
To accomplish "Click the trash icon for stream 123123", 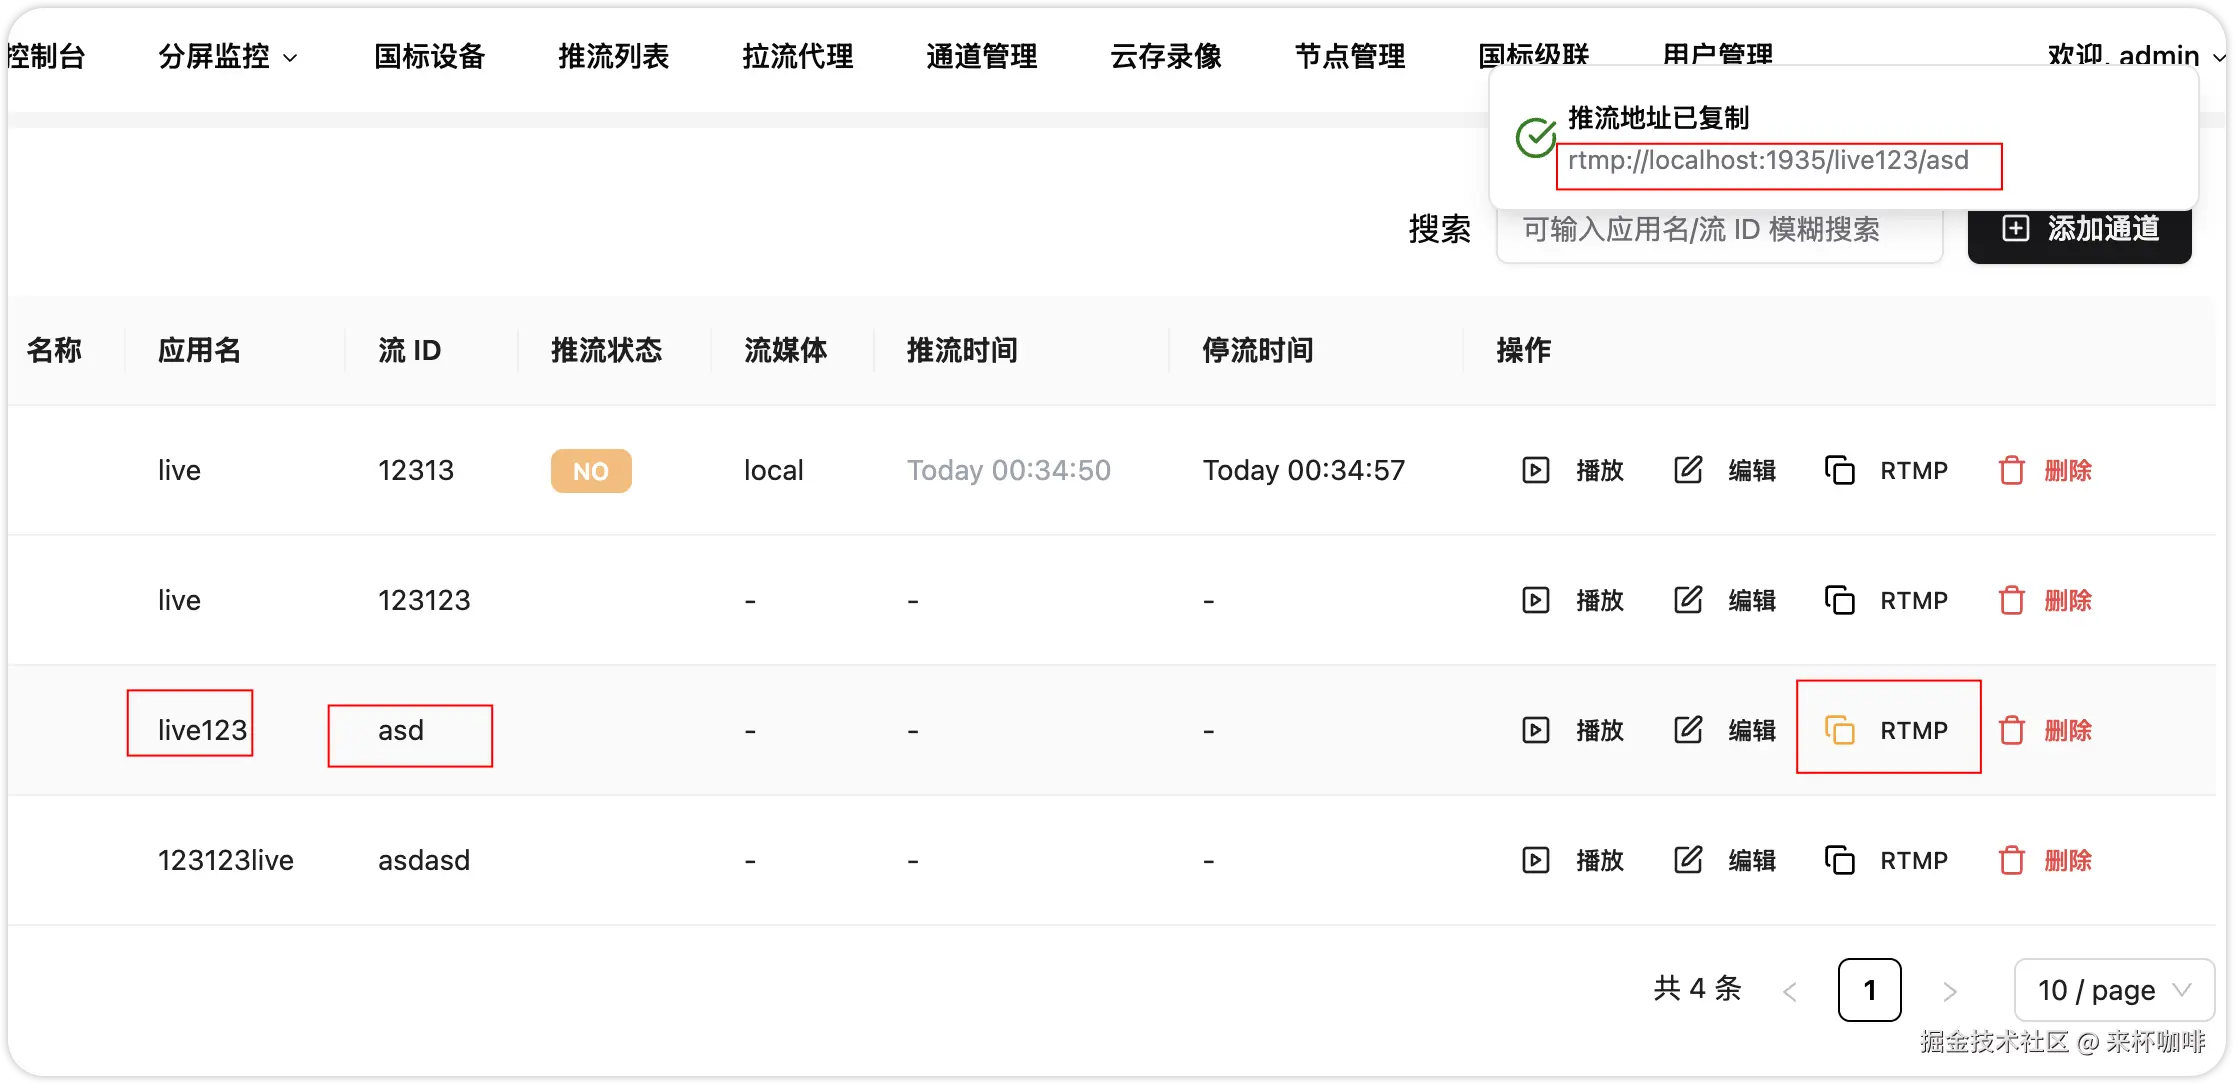I will pyautogui.click(x=2011, y=600).
